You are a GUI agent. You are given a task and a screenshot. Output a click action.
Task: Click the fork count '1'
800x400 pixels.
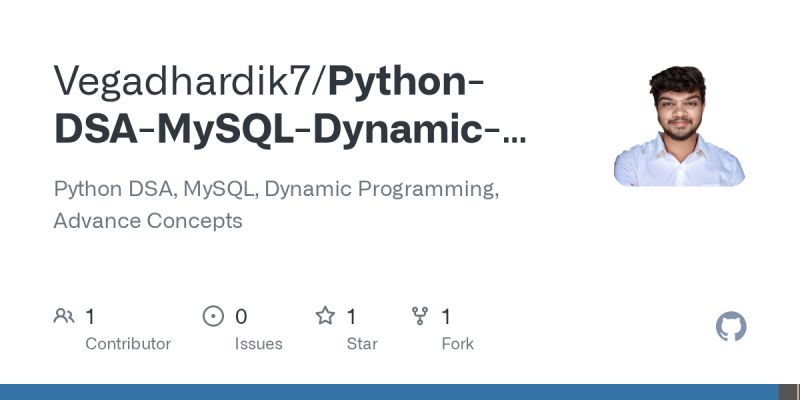[446, 317]
